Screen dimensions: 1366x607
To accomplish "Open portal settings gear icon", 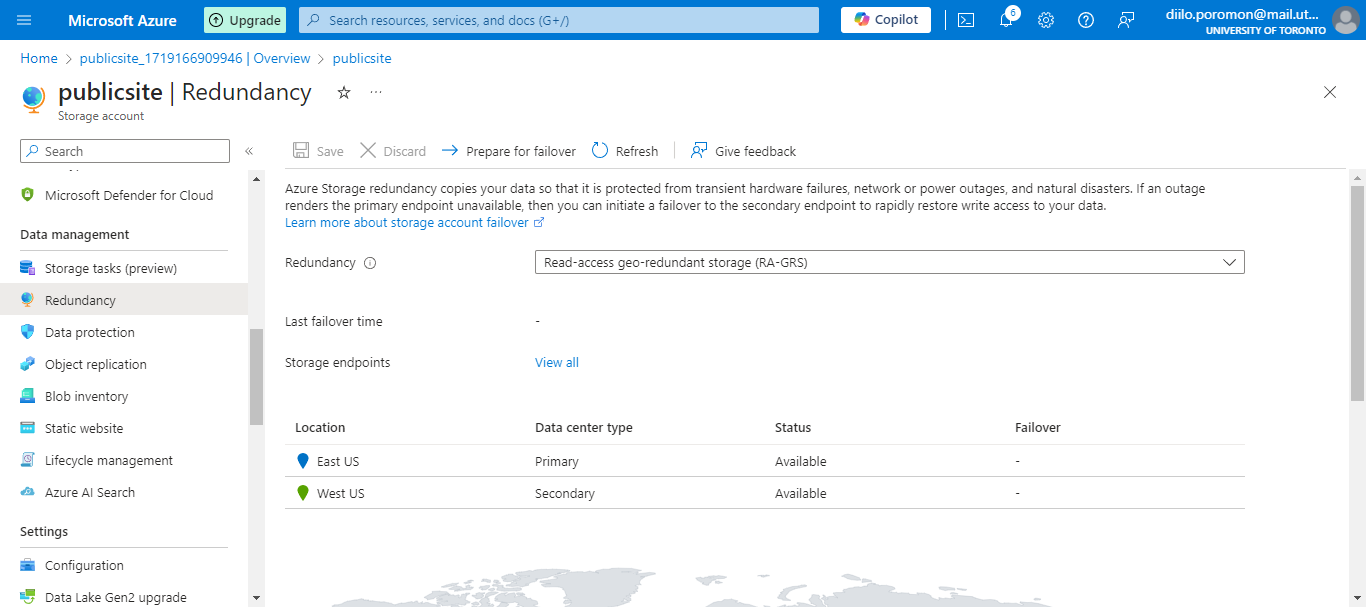I will (1046, 20).
